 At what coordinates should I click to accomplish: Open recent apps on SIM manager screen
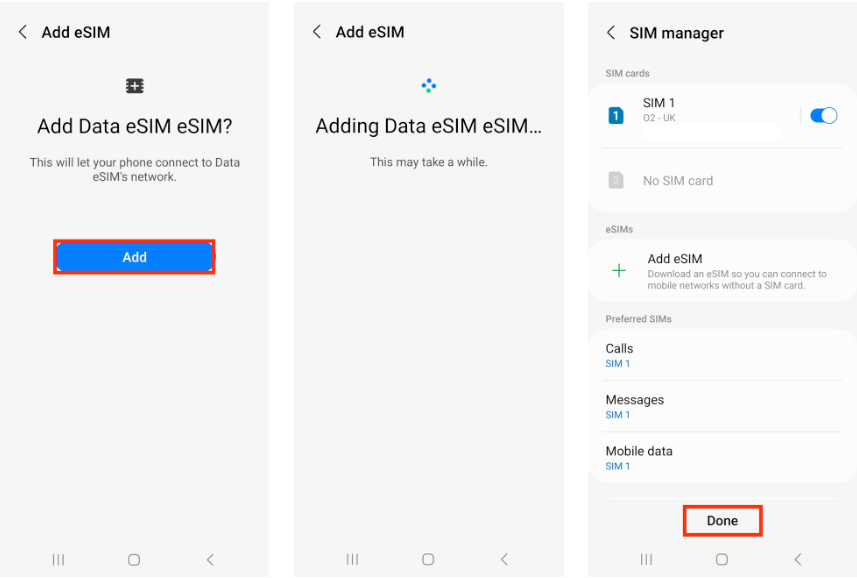pos(646,560)
